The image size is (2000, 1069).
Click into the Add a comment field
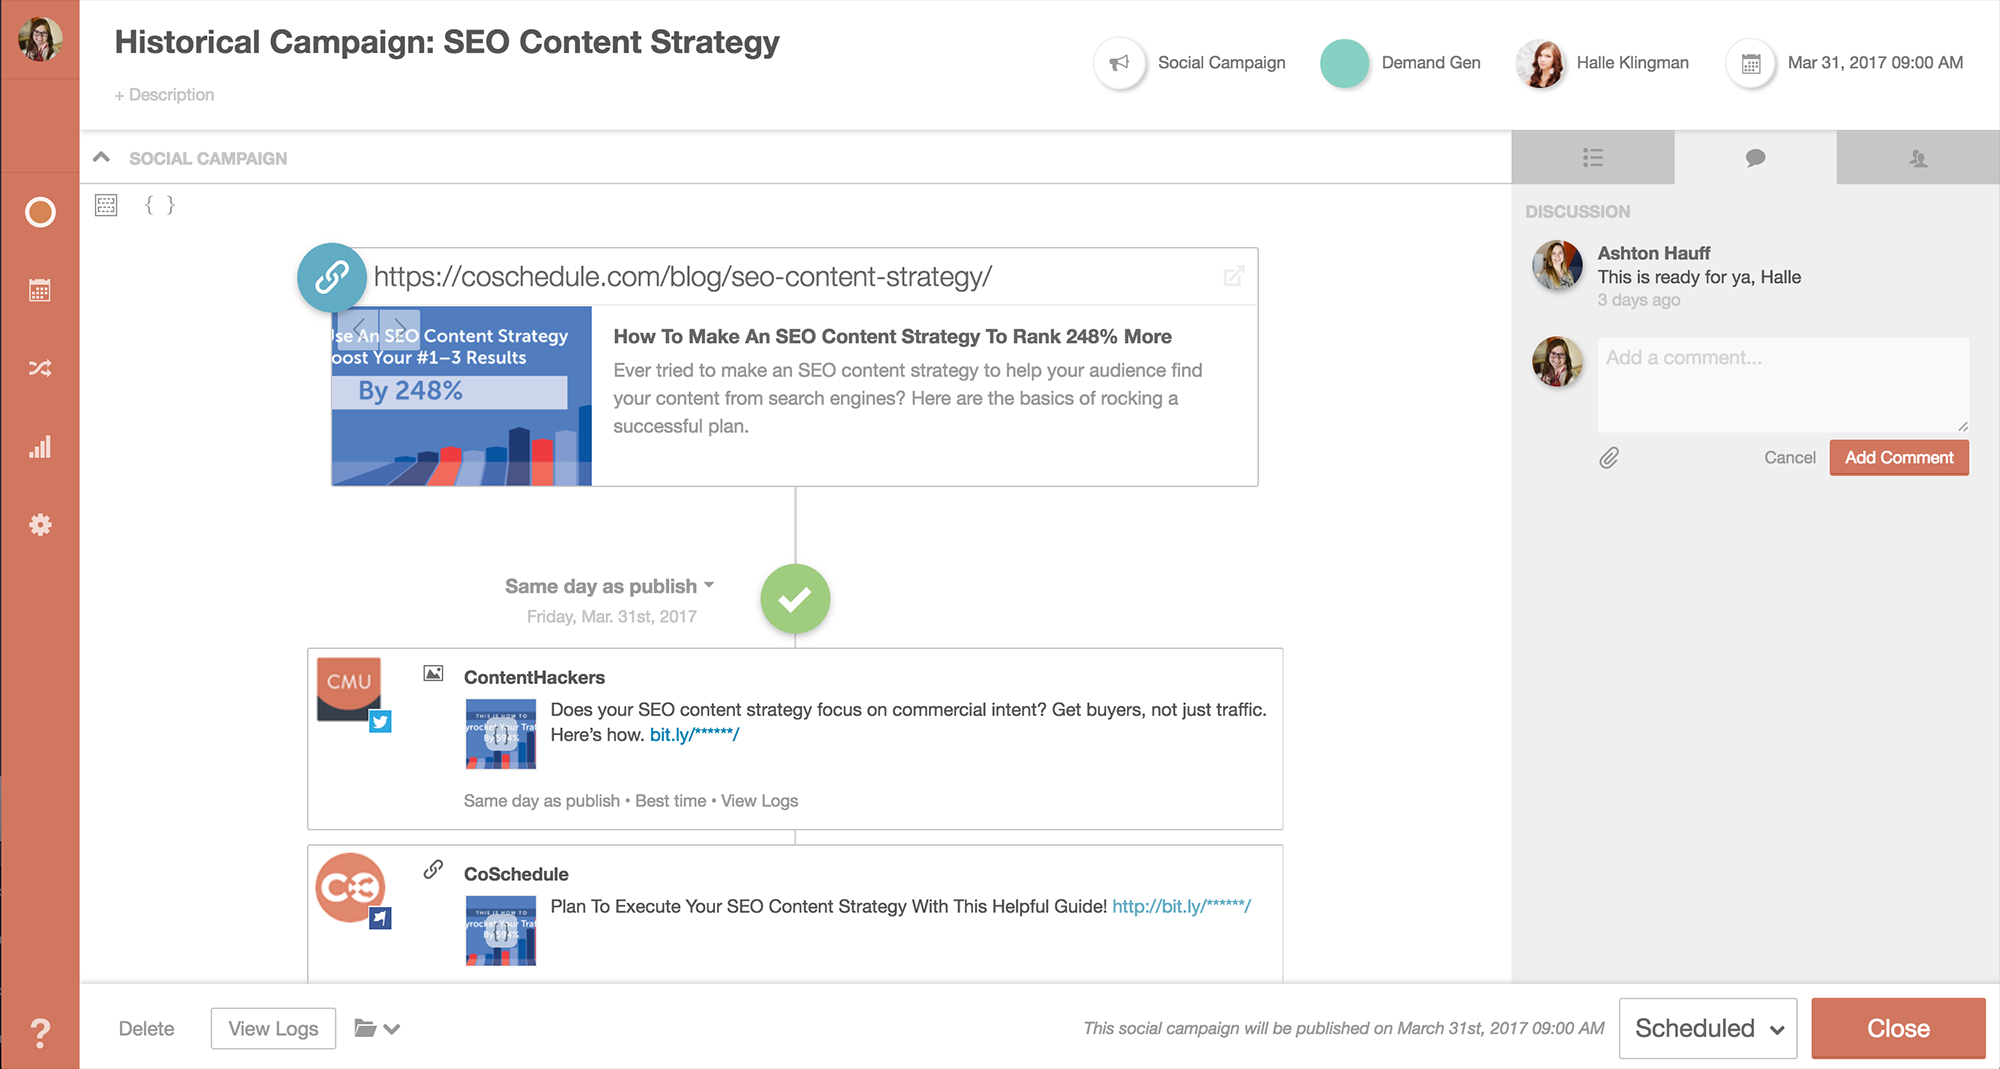click(1782, 384)
